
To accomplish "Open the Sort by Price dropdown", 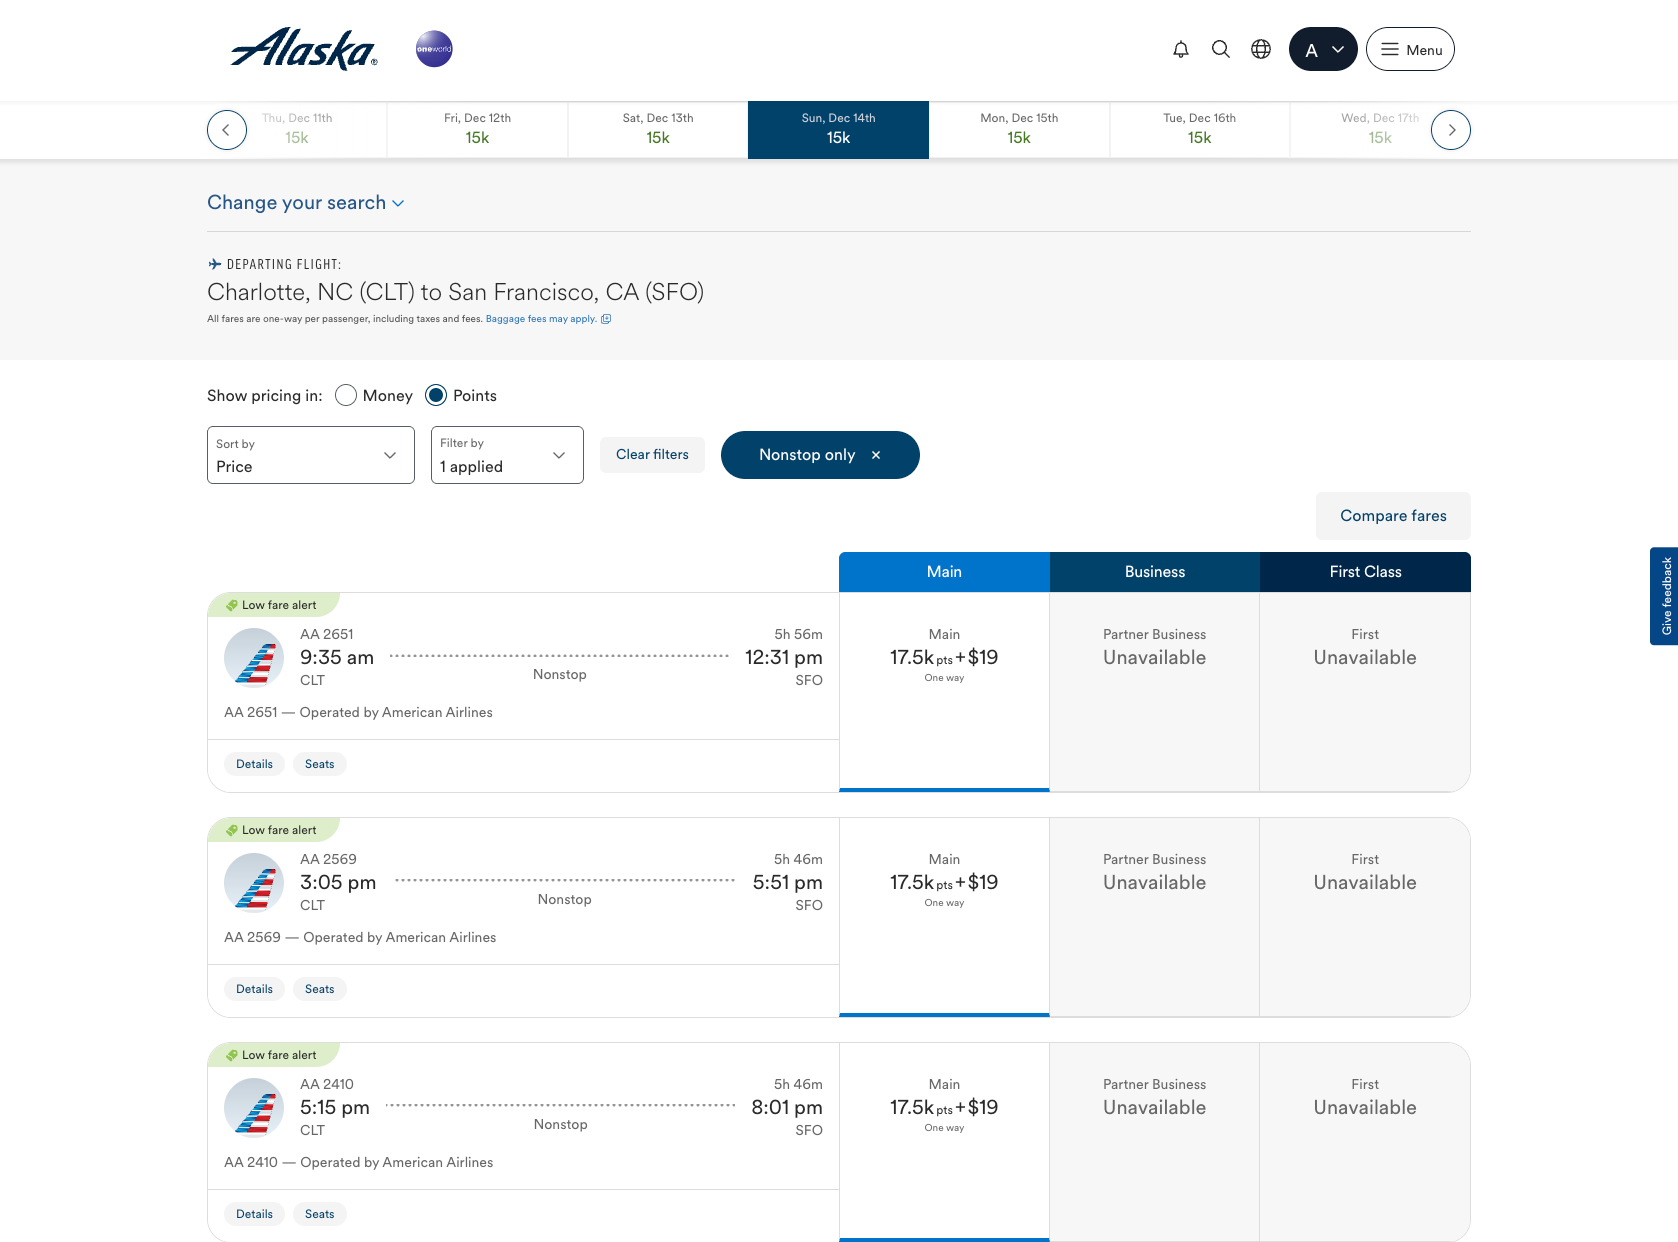I will pos(310,455).
